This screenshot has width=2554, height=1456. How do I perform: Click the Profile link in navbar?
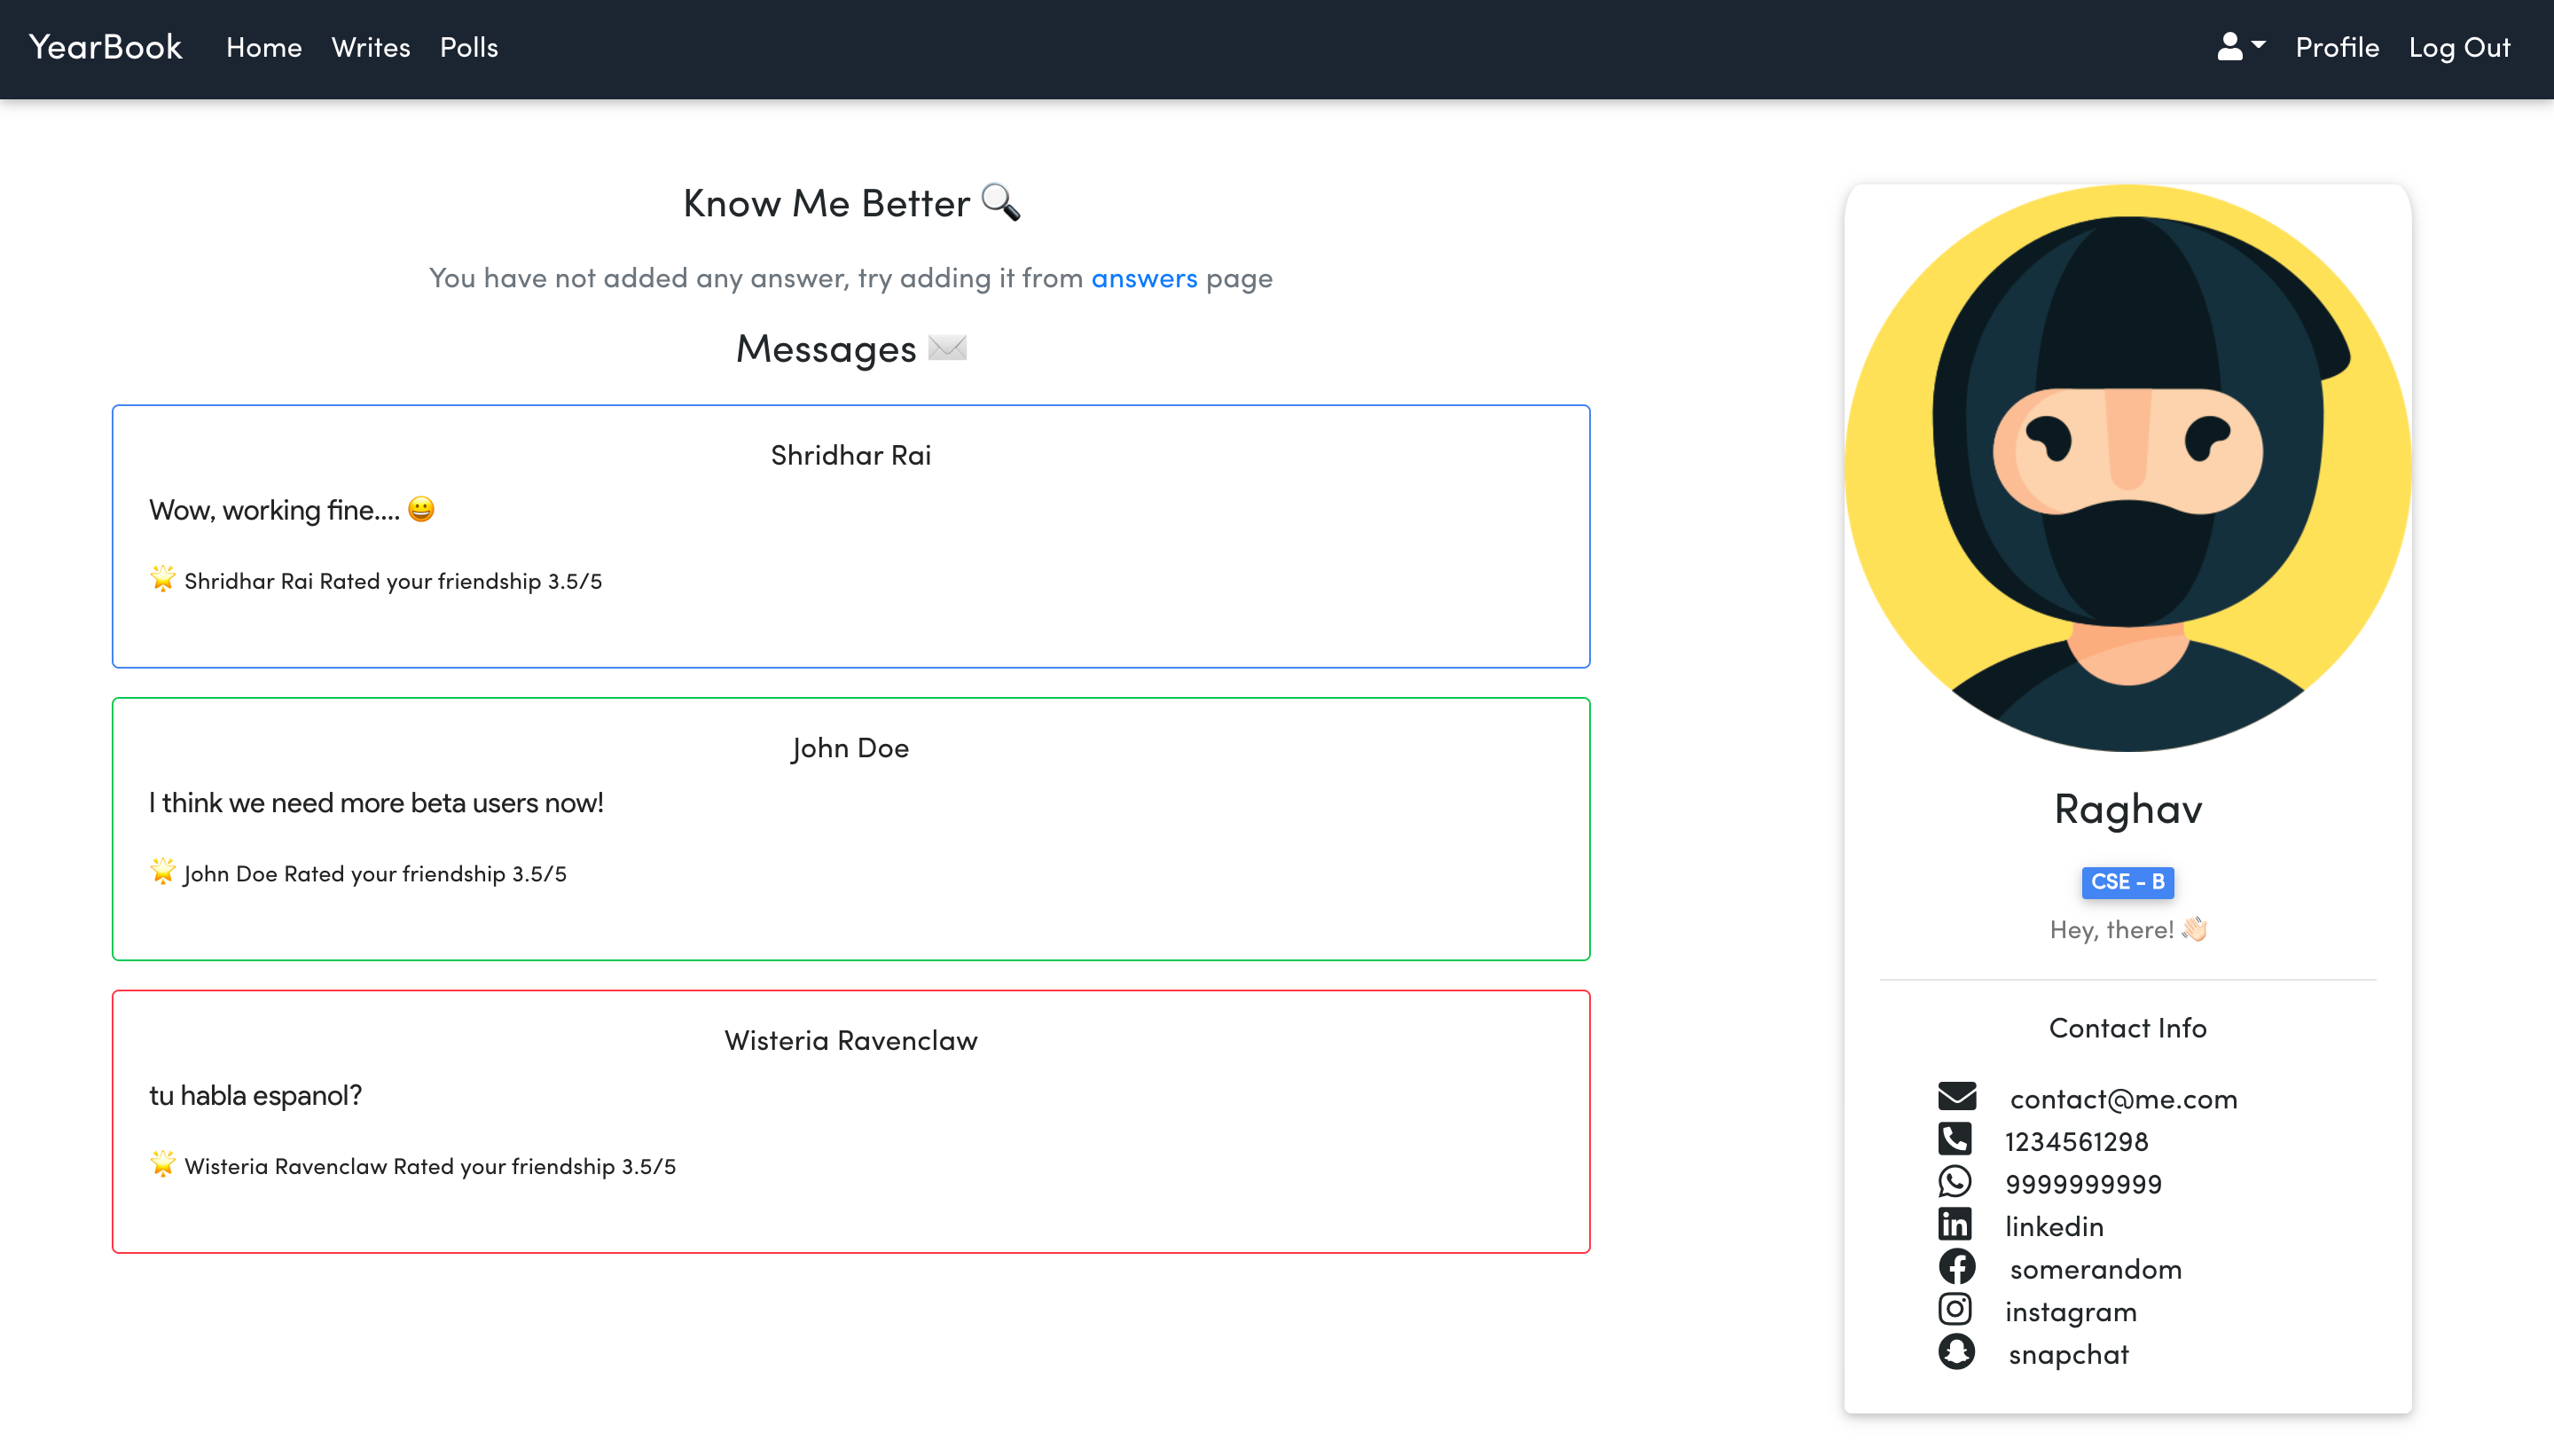[2336, 47]
